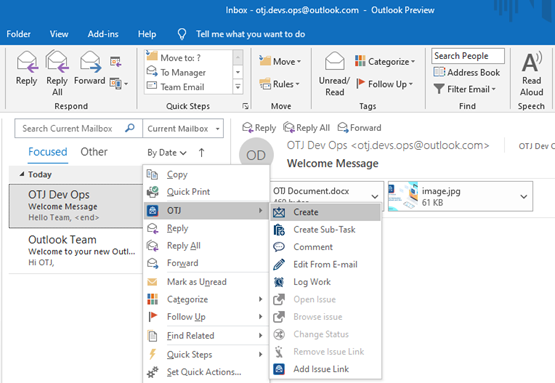Open the By Date sort dropdown
This screenshot has width=555, height=383.
[x=167, y=153]
